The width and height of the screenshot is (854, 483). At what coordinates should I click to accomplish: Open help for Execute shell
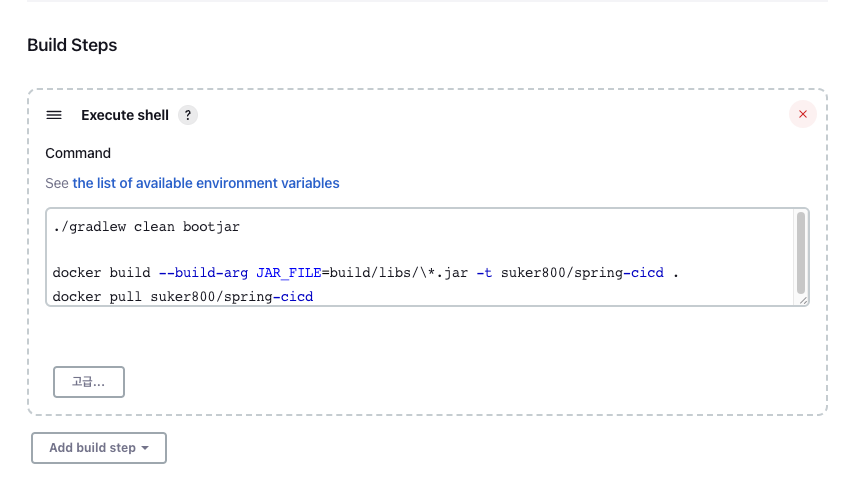pyautogui.click(x=188, y=115)
